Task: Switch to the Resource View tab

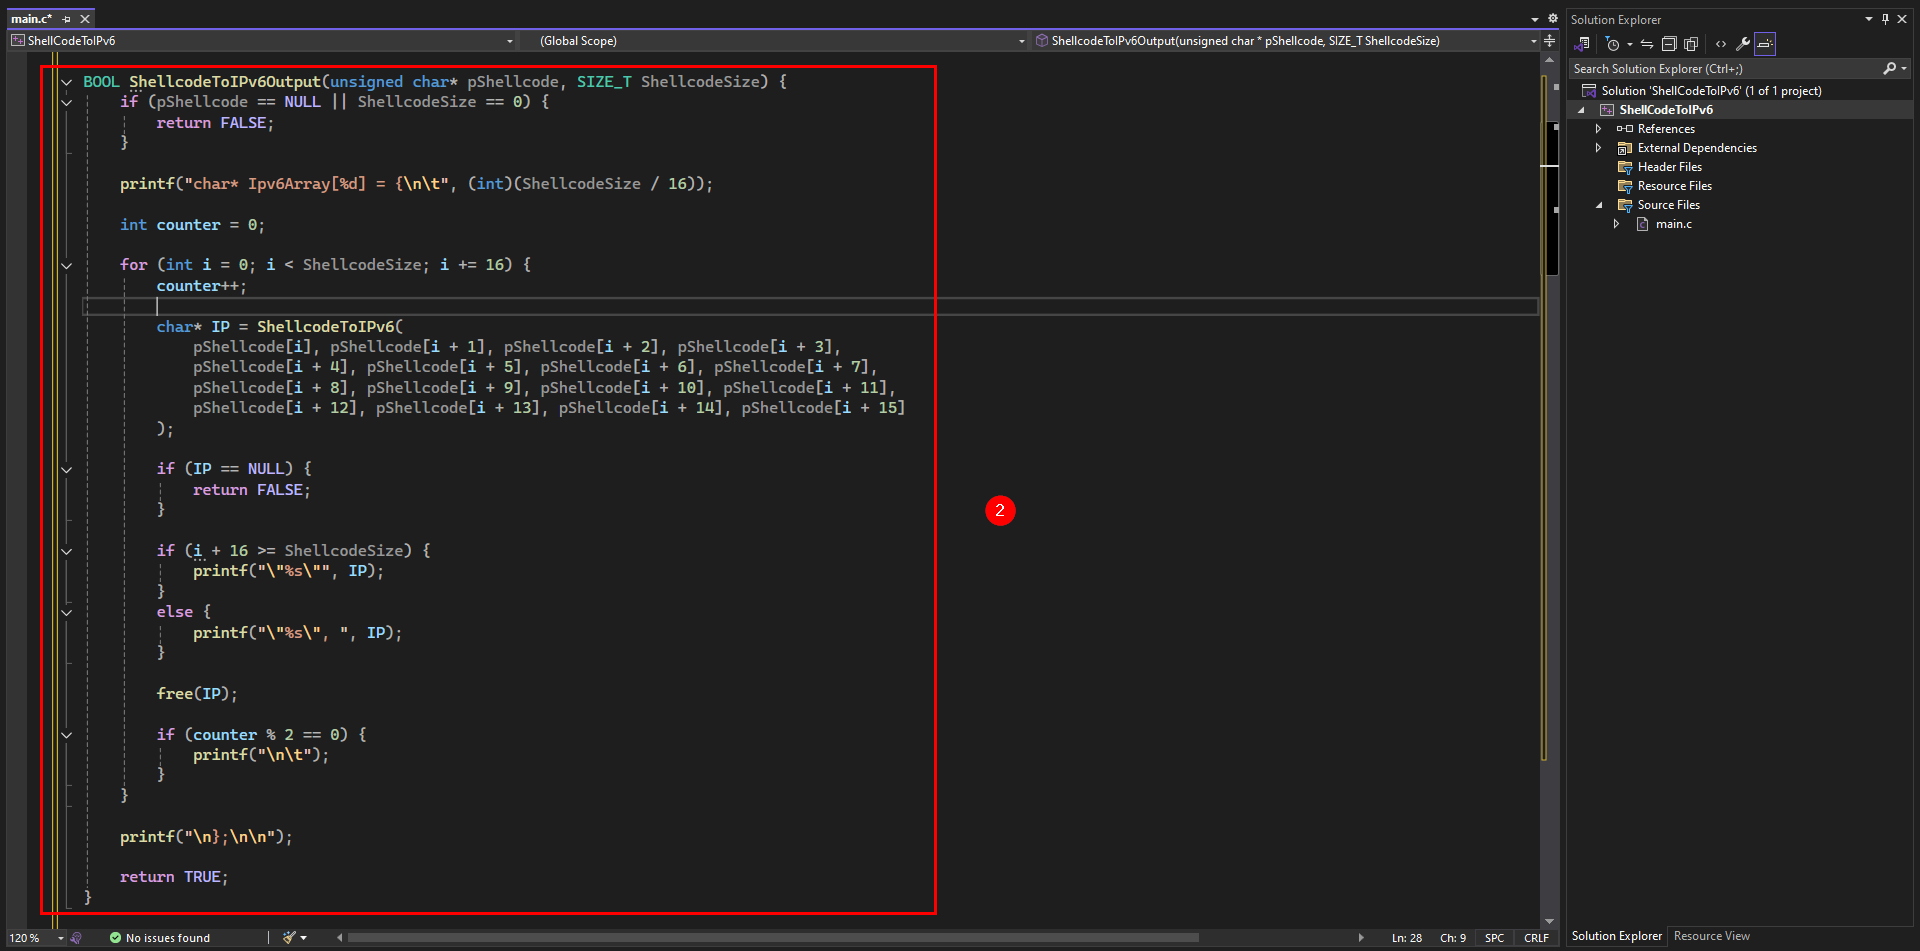Action: pos(1711,936)
